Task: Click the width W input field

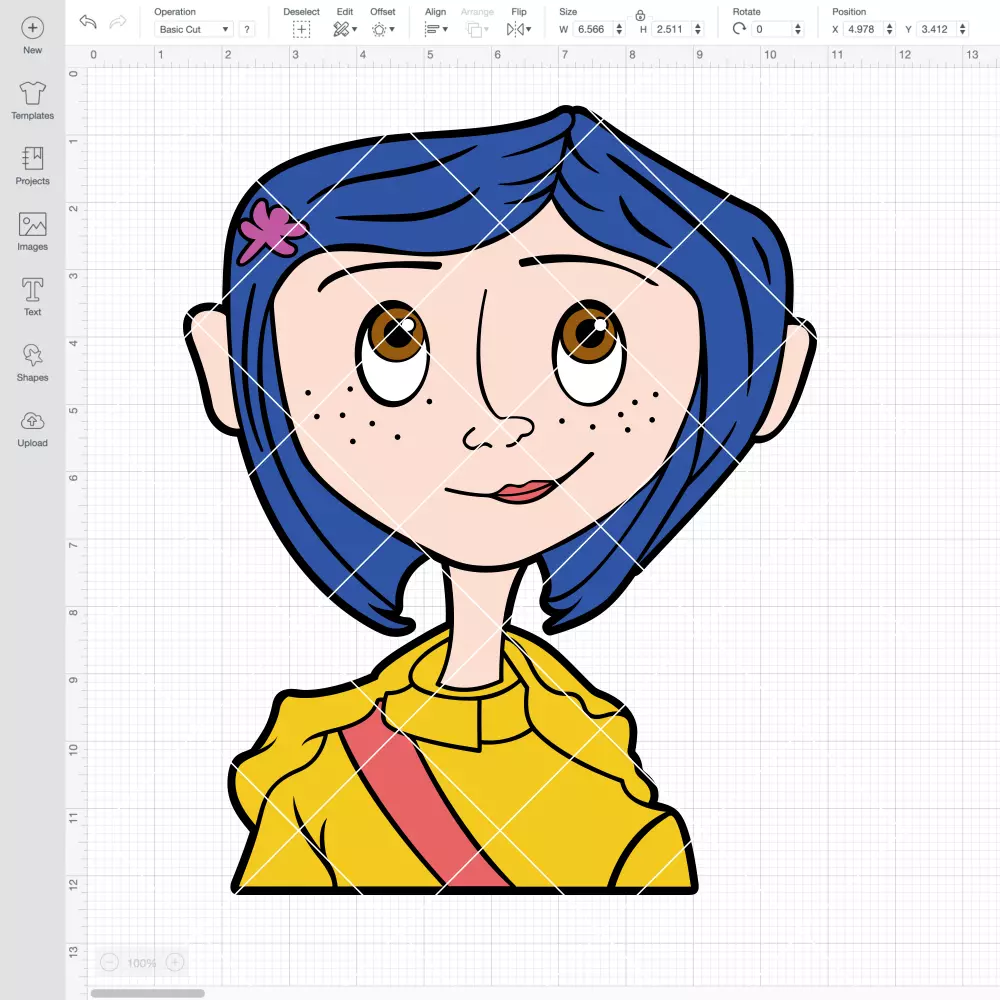Action: click(x=592, y=29)
